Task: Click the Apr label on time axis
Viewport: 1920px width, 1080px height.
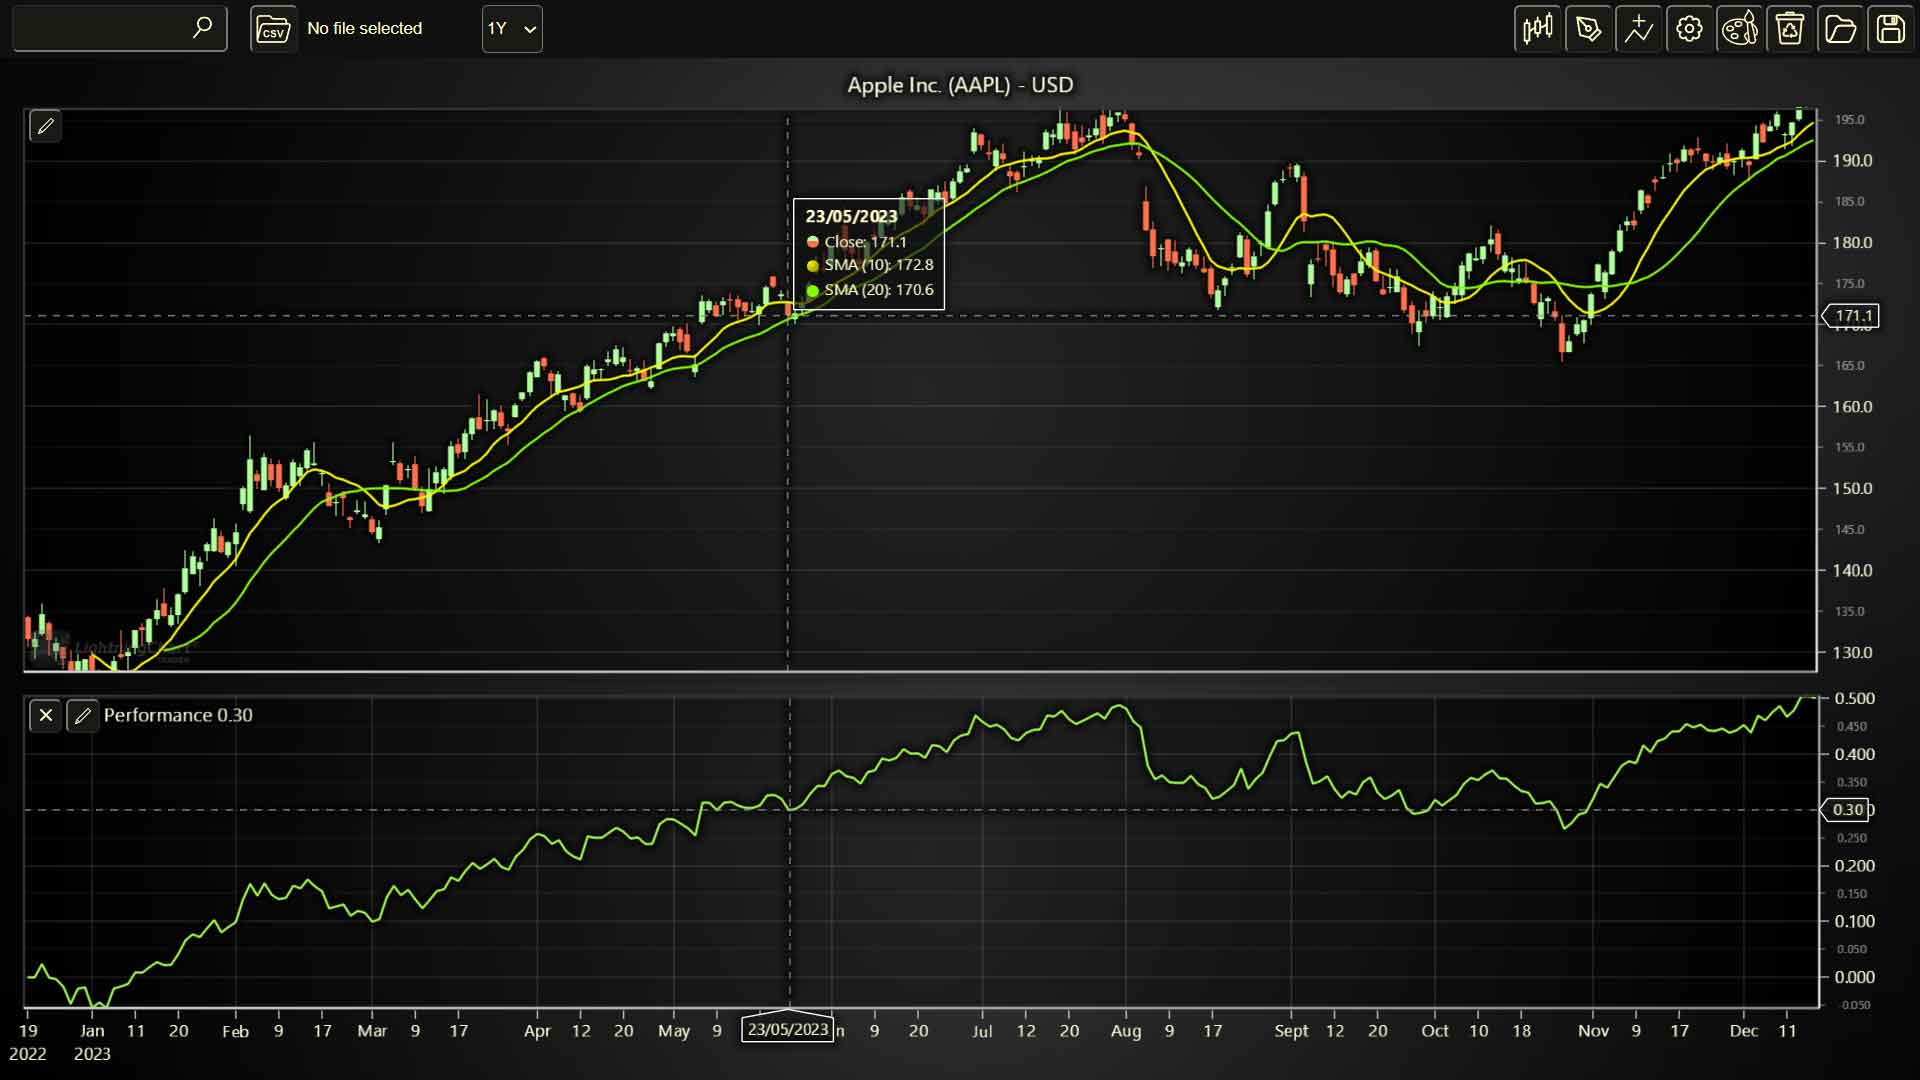Action: [x=537, y=1031]
